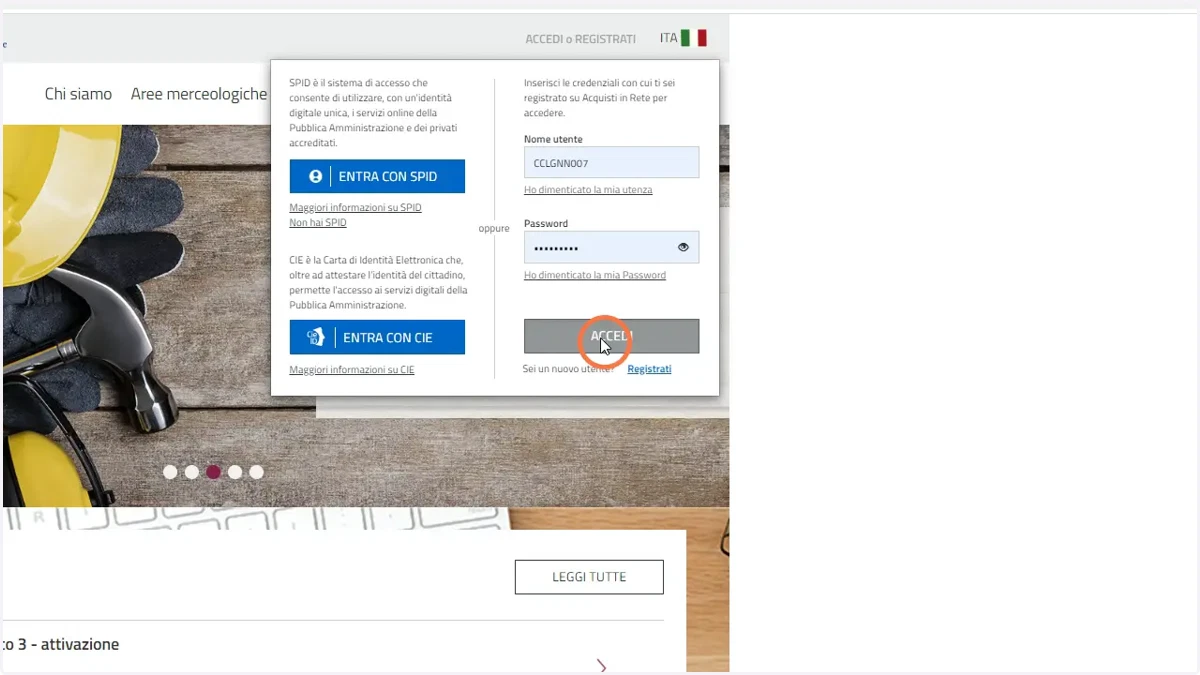The height and width of the screenshot is (675, 1200).
Task: Click the SPID user icon
Action: pos(316,176)
